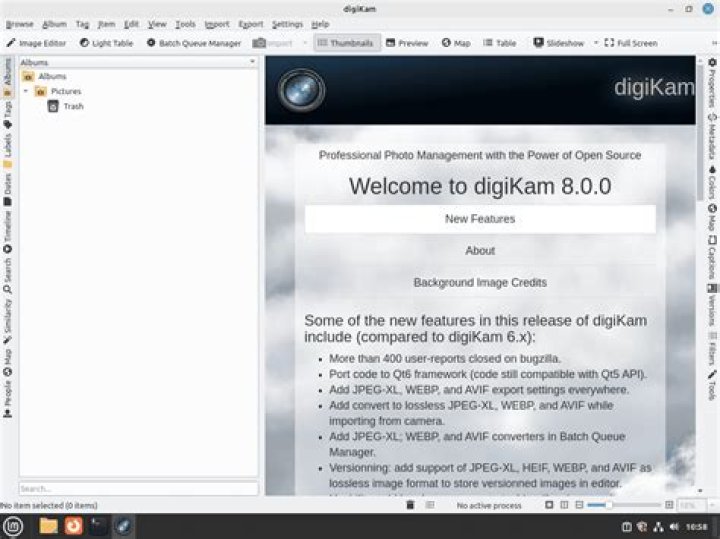Viewport: 720px width, 539px height.
Task: Open the Light Table tool
Action: point(107,43)
